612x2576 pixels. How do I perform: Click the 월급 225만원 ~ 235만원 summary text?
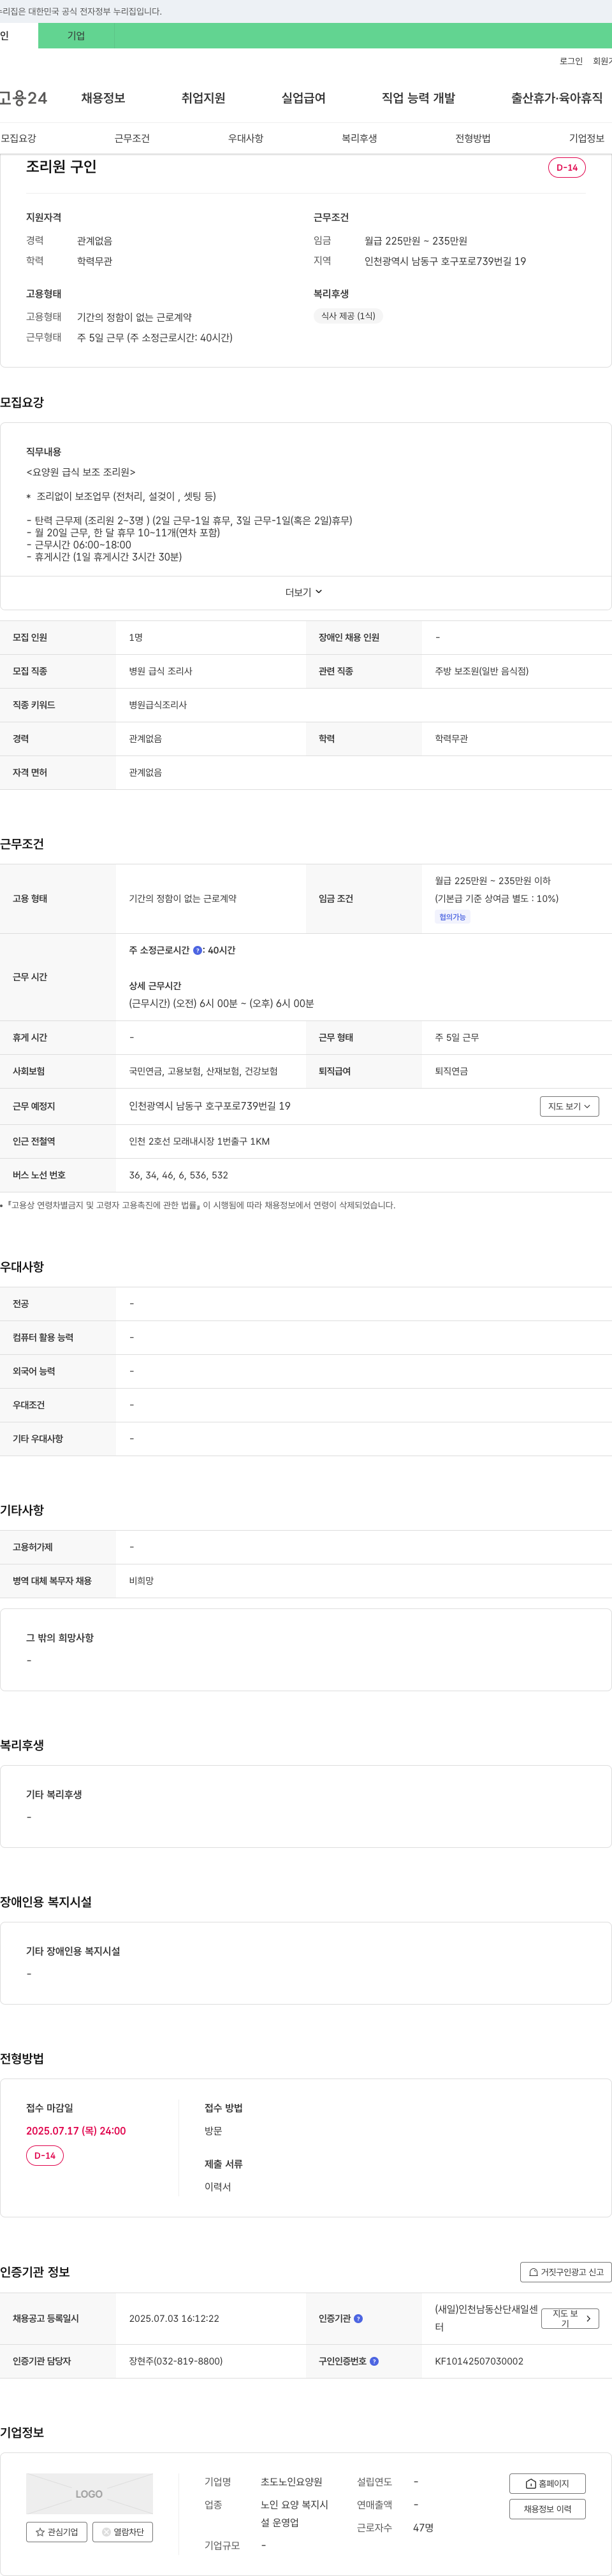(x=416, y=241)
